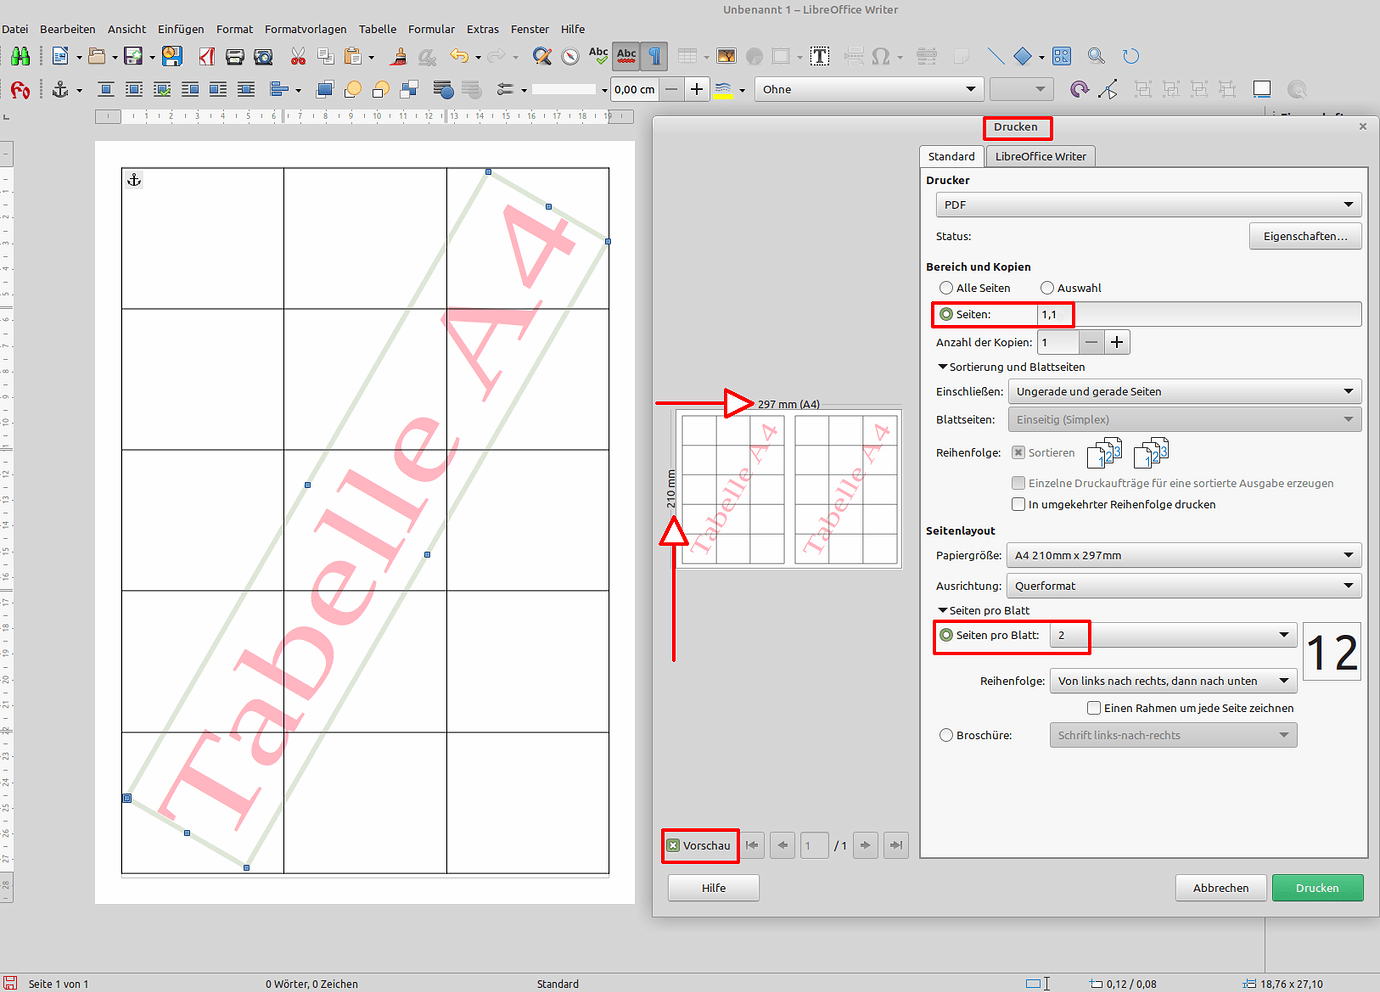The height and width of the screenshot is (992, 1380).
Task: Click the Basic Shapes diamond icon
Action: coord(1022,56)
